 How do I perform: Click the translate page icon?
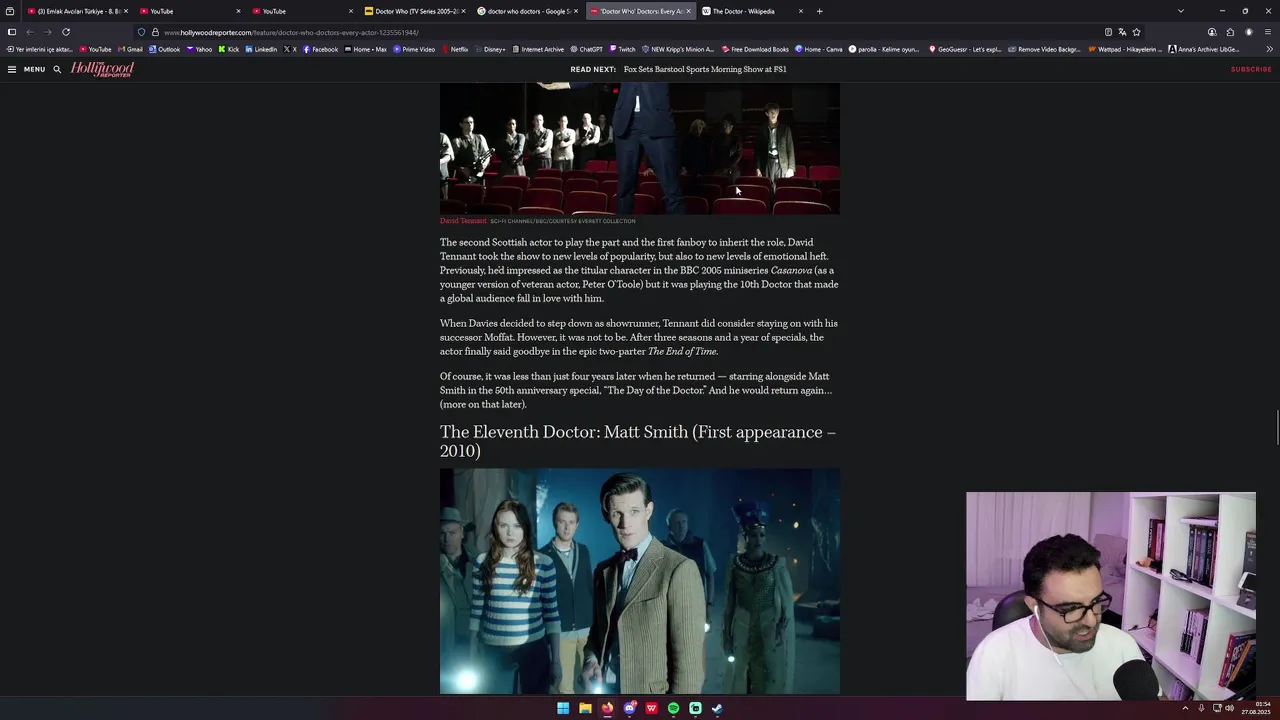point(1122,32)
